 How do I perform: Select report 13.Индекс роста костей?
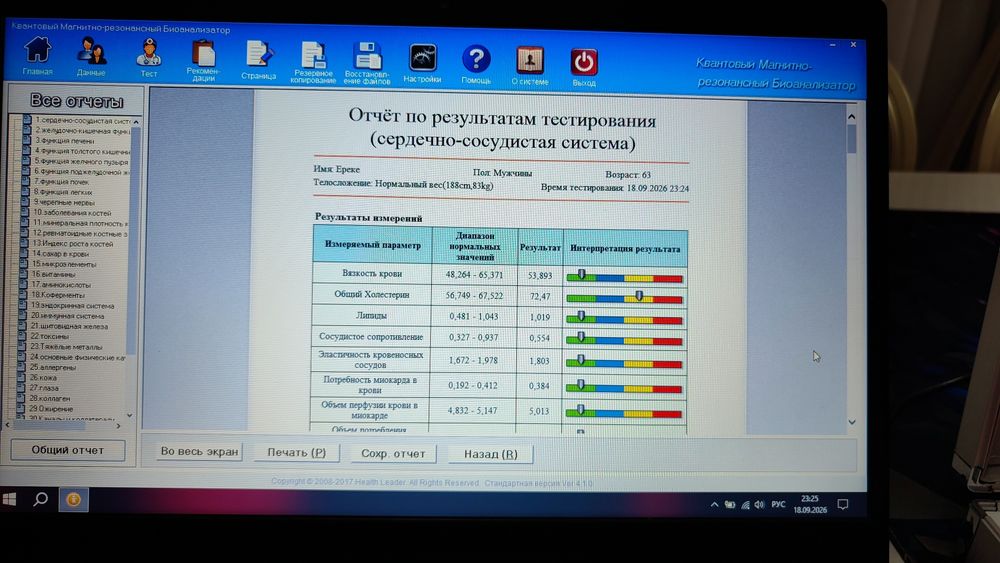(73, 244)
